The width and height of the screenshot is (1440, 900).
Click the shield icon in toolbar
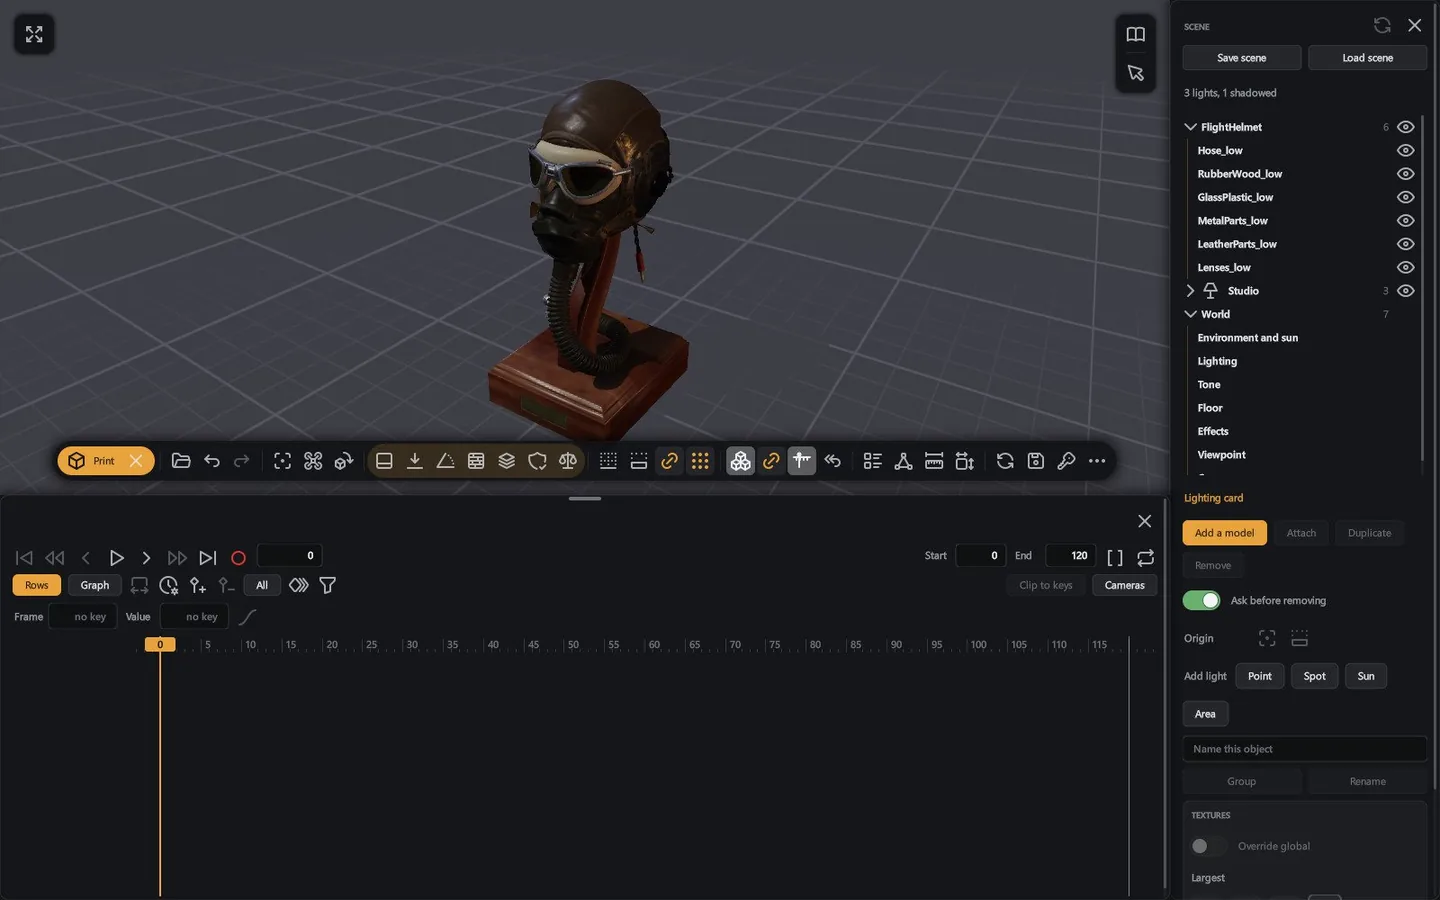pos(537,461)
